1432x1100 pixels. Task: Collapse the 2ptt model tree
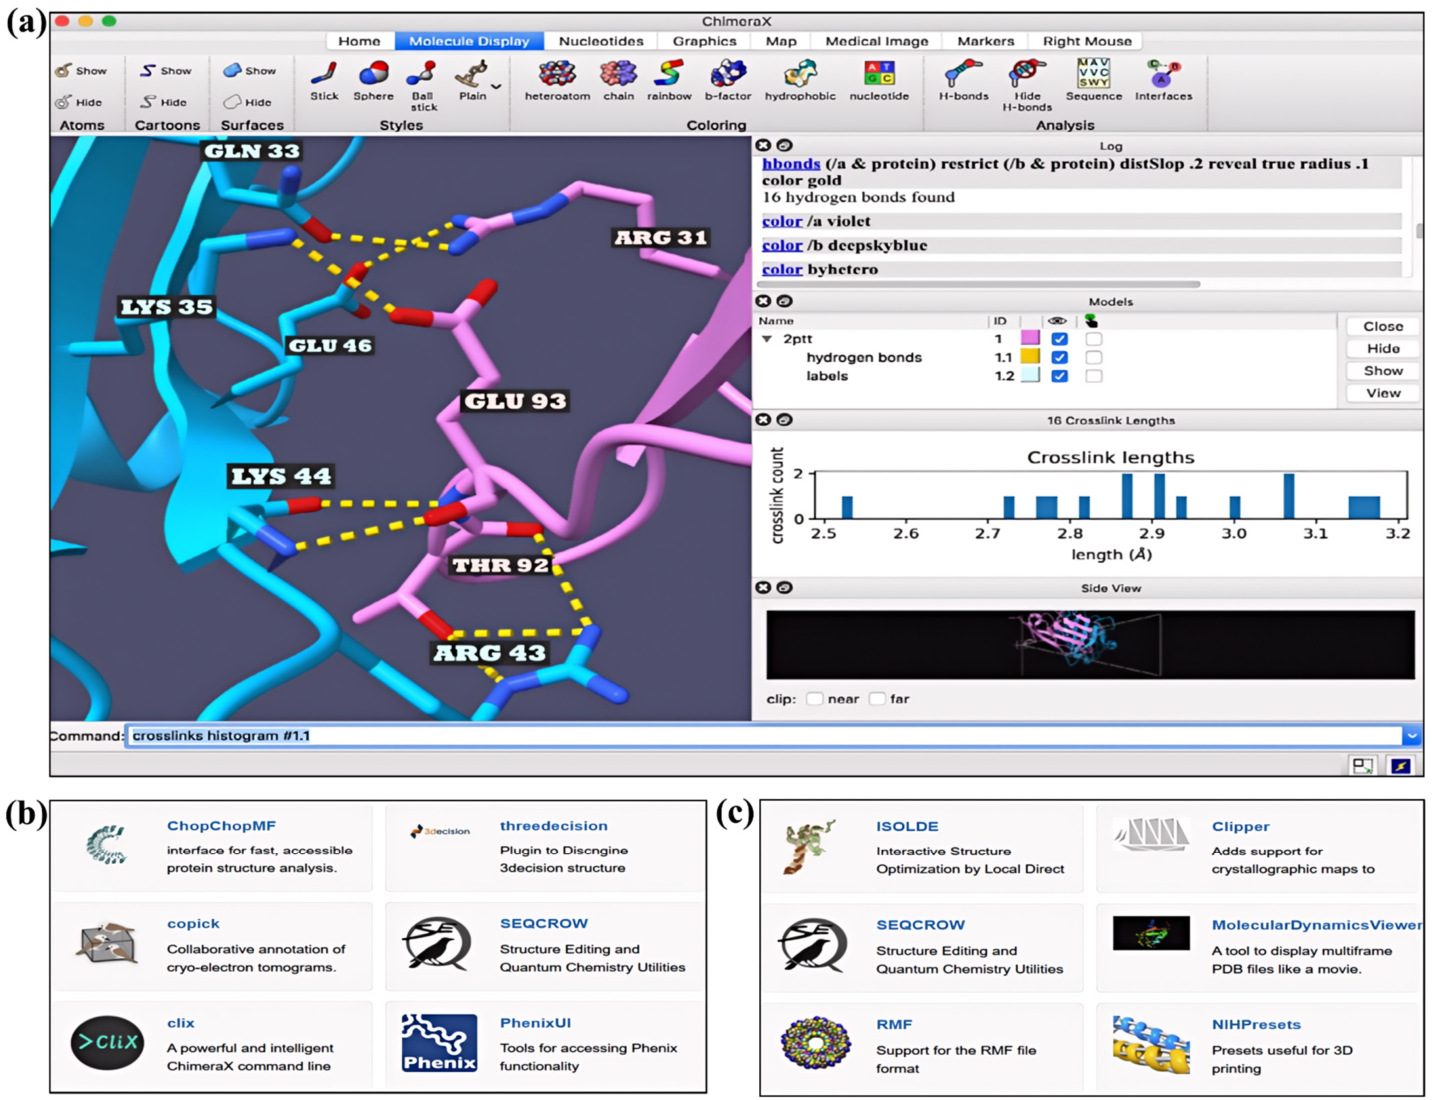click(x=767, y=339)
